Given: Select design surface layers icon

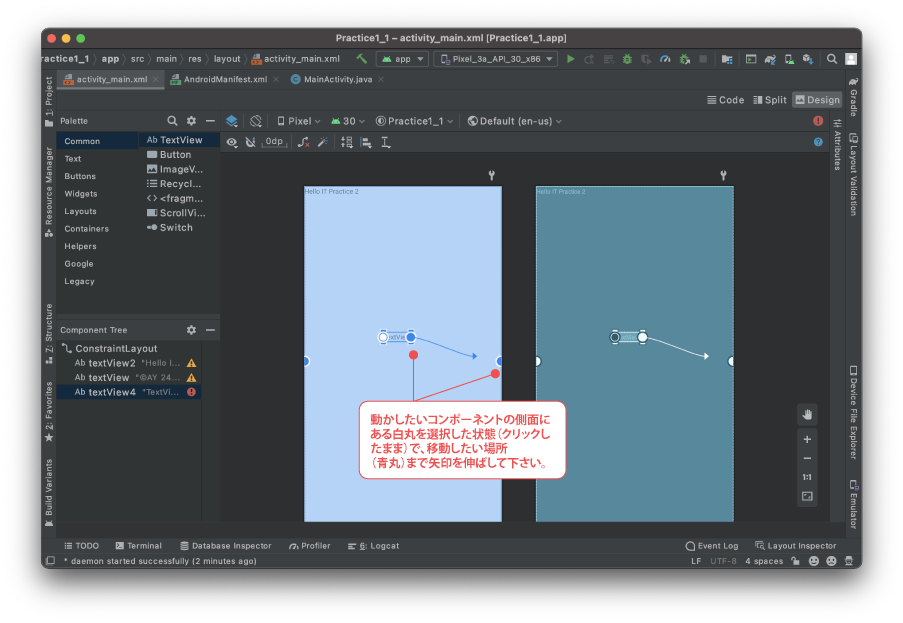Looking at the screenshot, I should tap(232, 121).
